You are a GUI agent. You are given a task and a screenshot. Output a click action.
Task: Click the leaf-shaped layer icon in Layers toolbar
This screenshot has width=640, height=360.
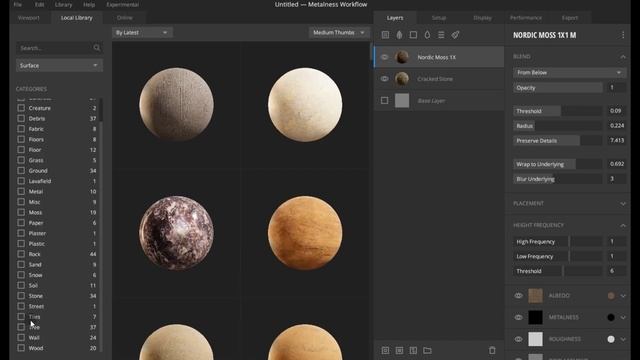click(x=399, y=35)
